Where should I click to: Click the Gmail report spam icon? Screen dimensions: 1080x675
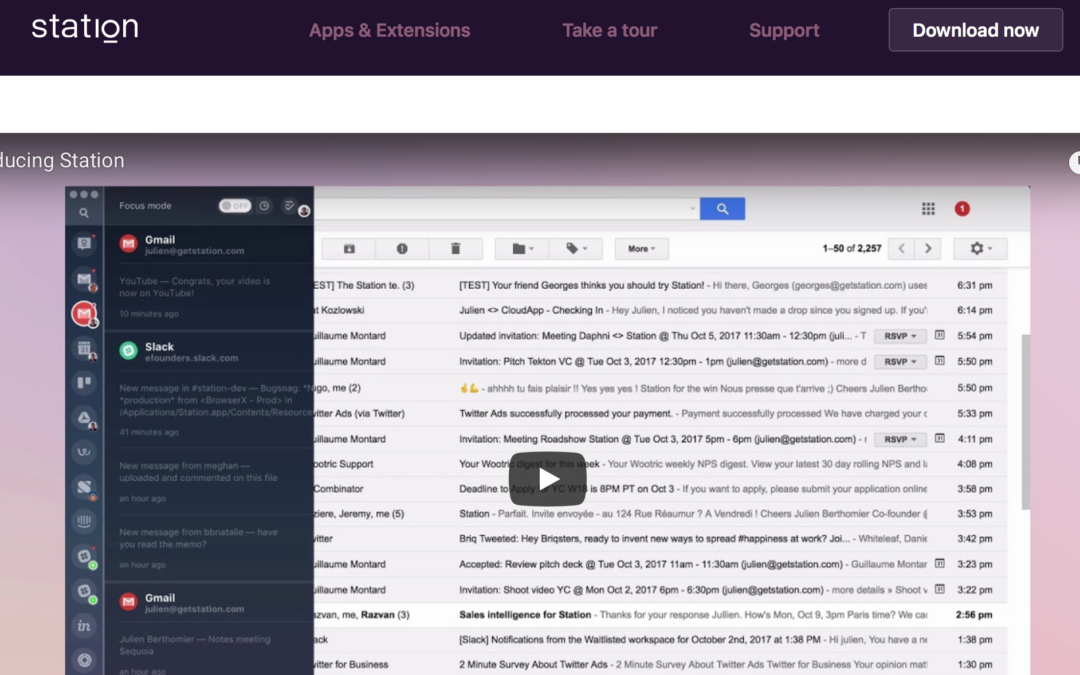coord(402,249)
